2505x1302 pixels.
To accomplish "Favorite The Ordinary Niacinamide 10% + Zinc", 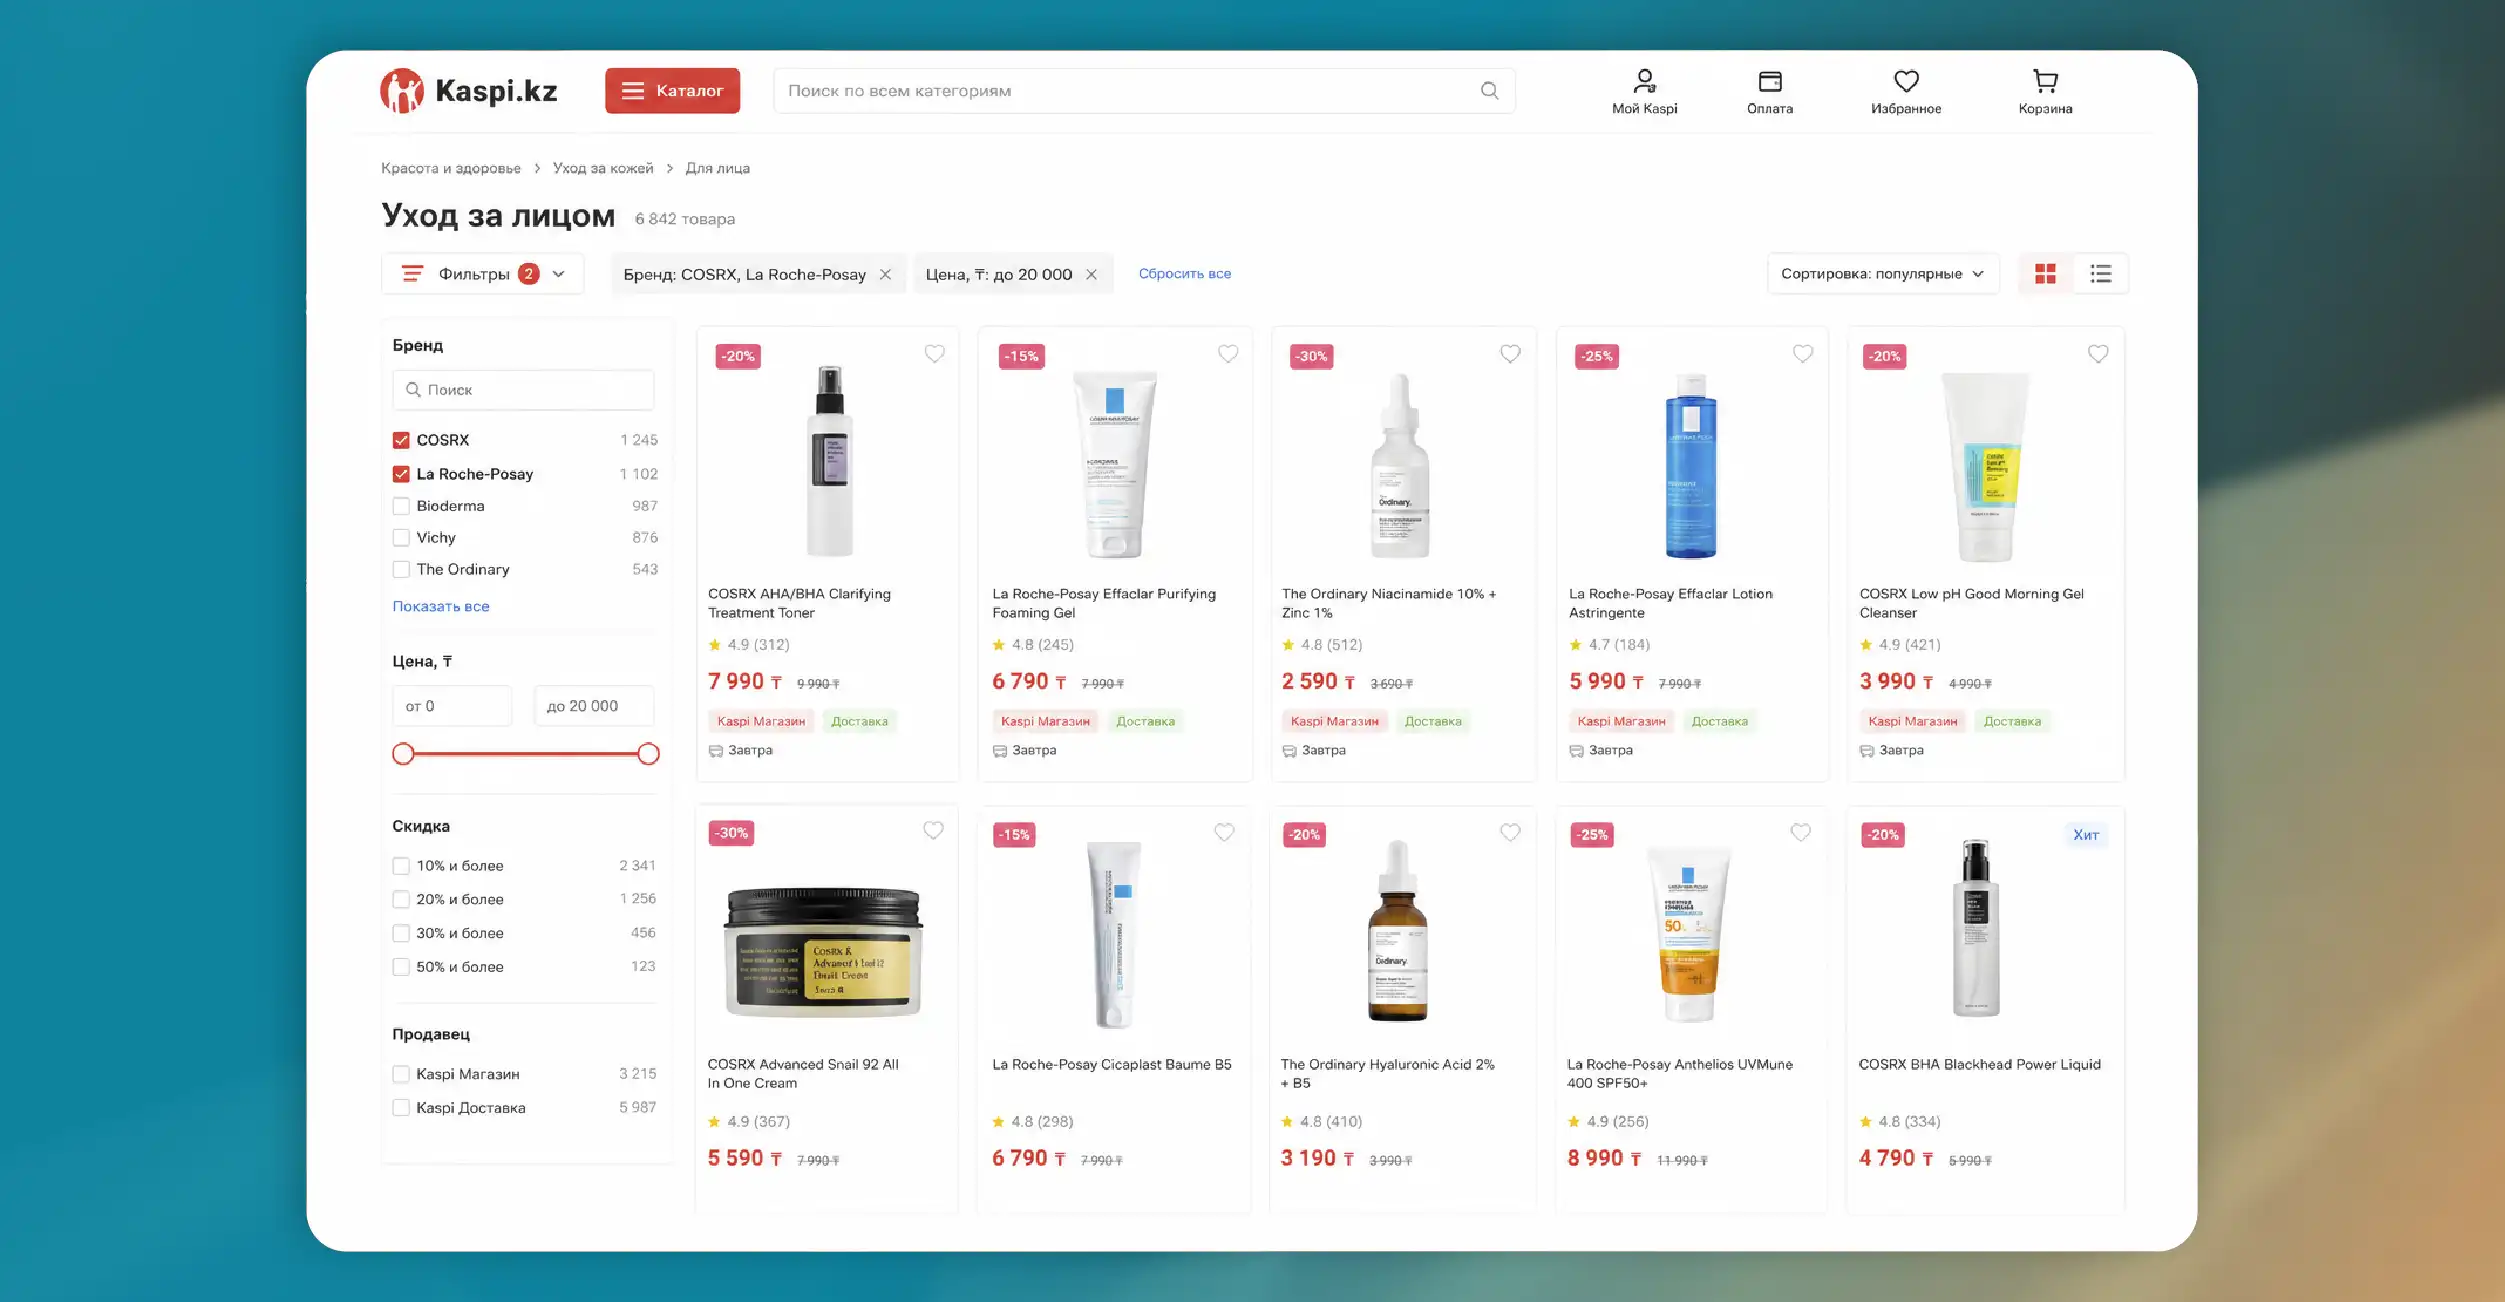I will point(1510,354).
